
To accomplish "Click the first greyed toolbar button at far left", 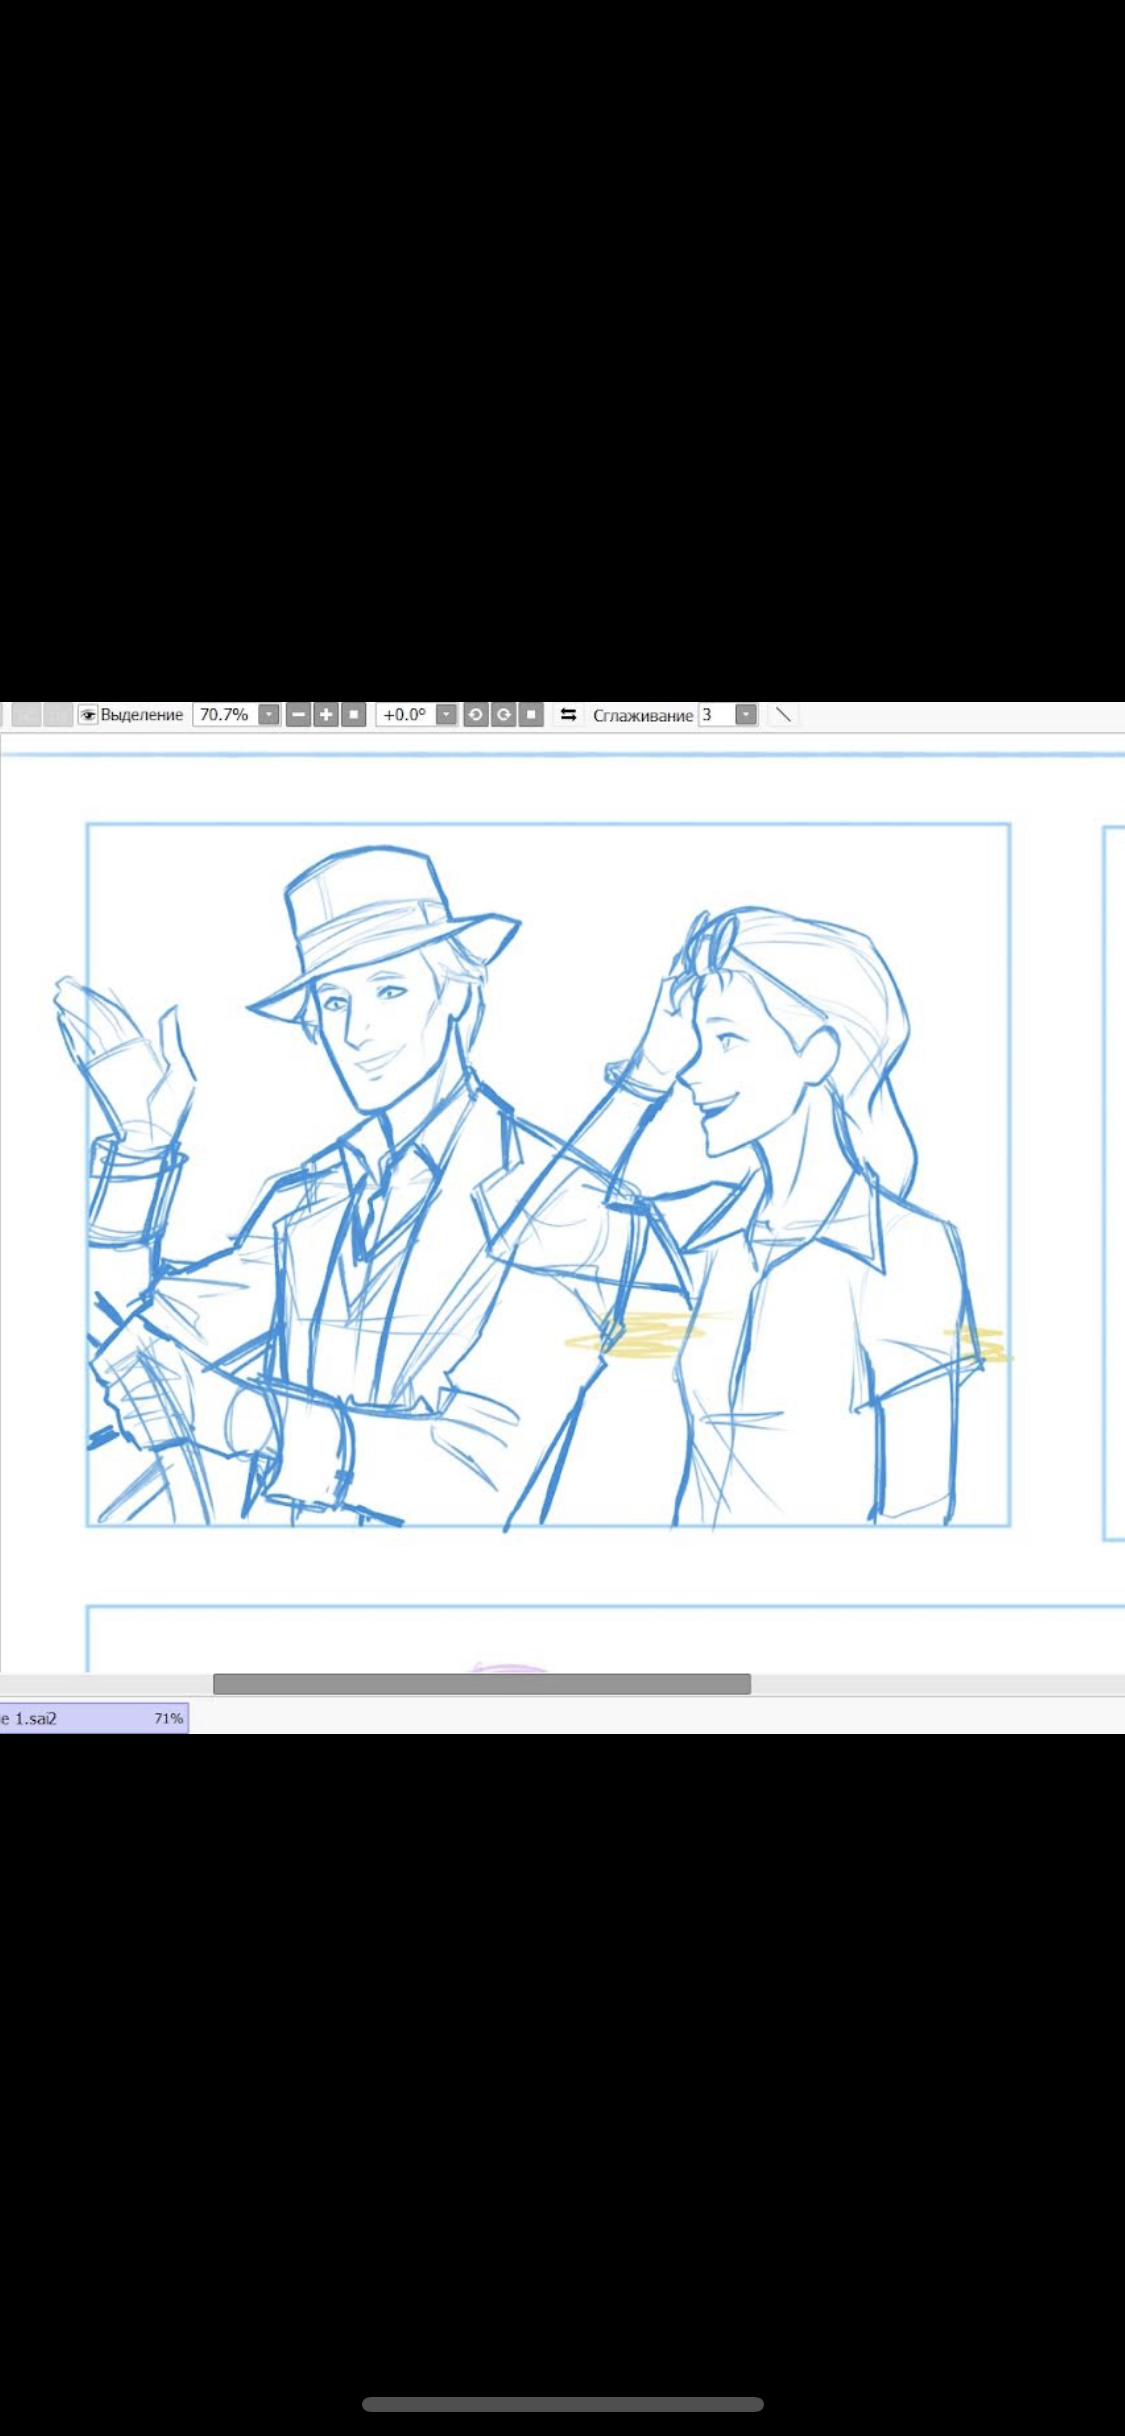I will [27, 715].
